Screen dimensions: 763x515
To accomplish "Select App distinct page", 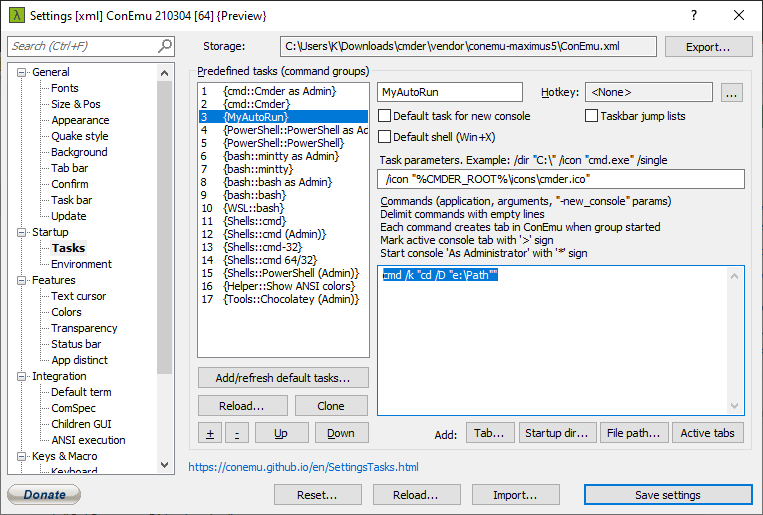I will pyautogui.click(x=79, y=360).
